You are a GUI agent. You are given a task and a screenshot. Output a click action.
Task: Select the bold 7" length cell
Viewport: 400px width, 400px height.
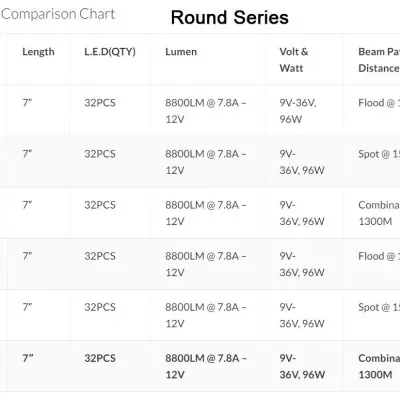click(x=28, y=358)
